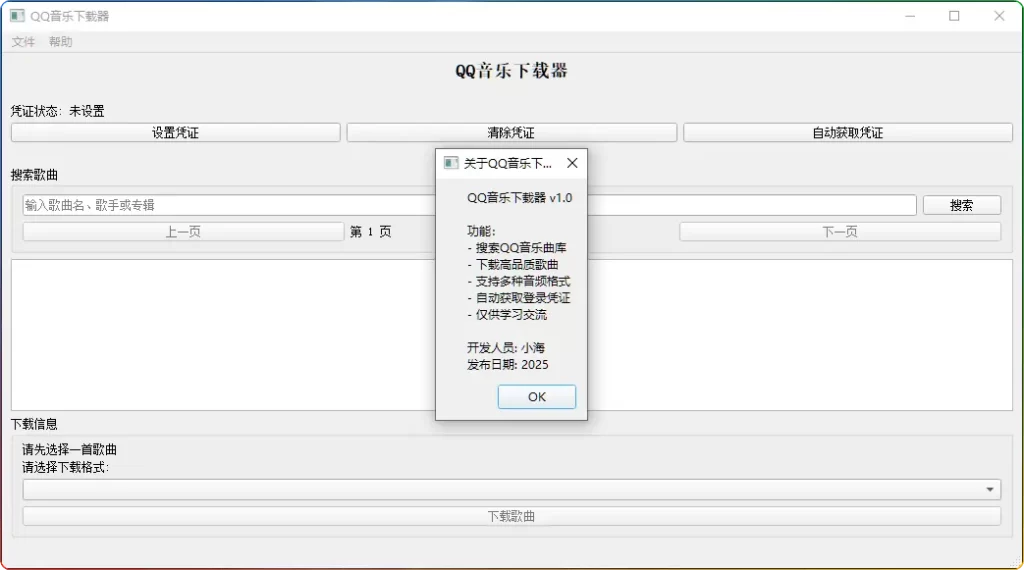Screen dimensions: 1024x570
Task: Close the 关于QQ音乐下载器 dialog
Action: click(572, 163)
